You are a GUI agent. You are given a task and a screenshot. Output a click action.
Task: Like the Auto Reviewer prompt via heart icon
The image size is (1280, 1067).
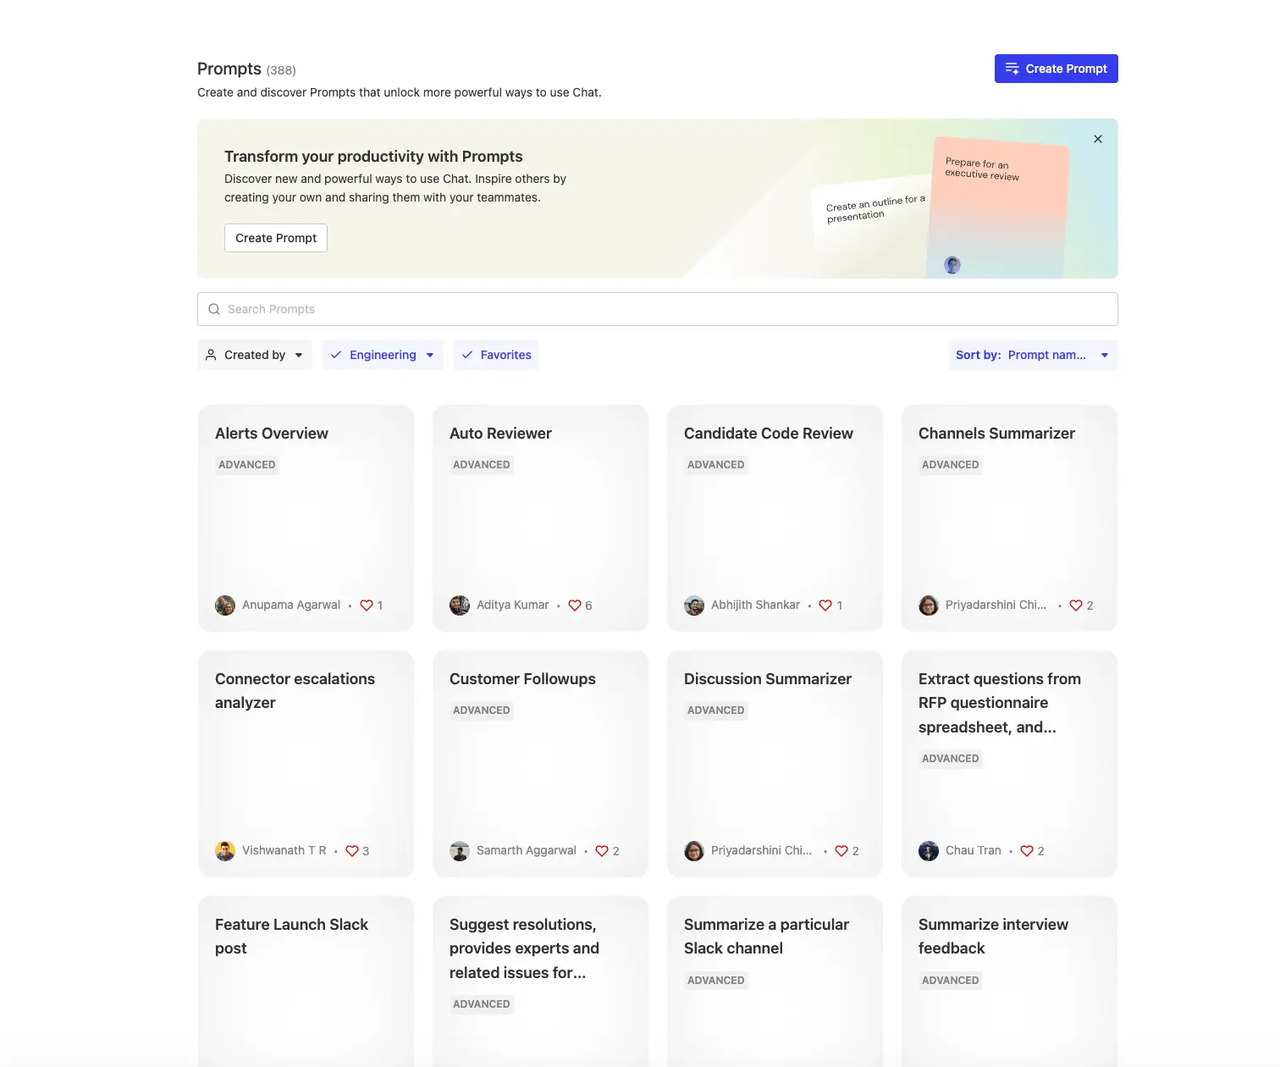coord(575,605)
